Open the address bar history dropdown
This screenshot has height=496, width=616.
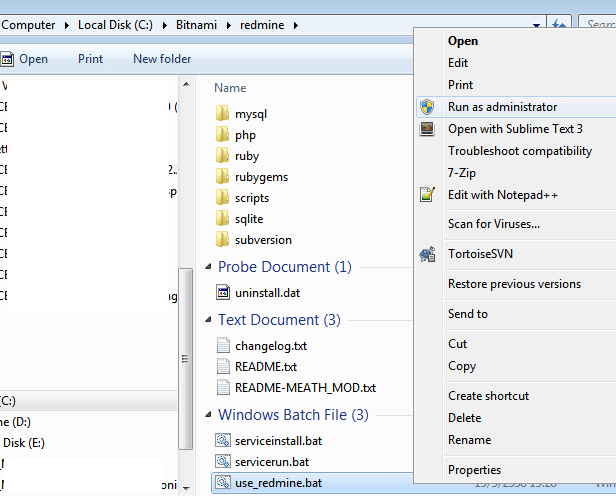tap(536, 26)
